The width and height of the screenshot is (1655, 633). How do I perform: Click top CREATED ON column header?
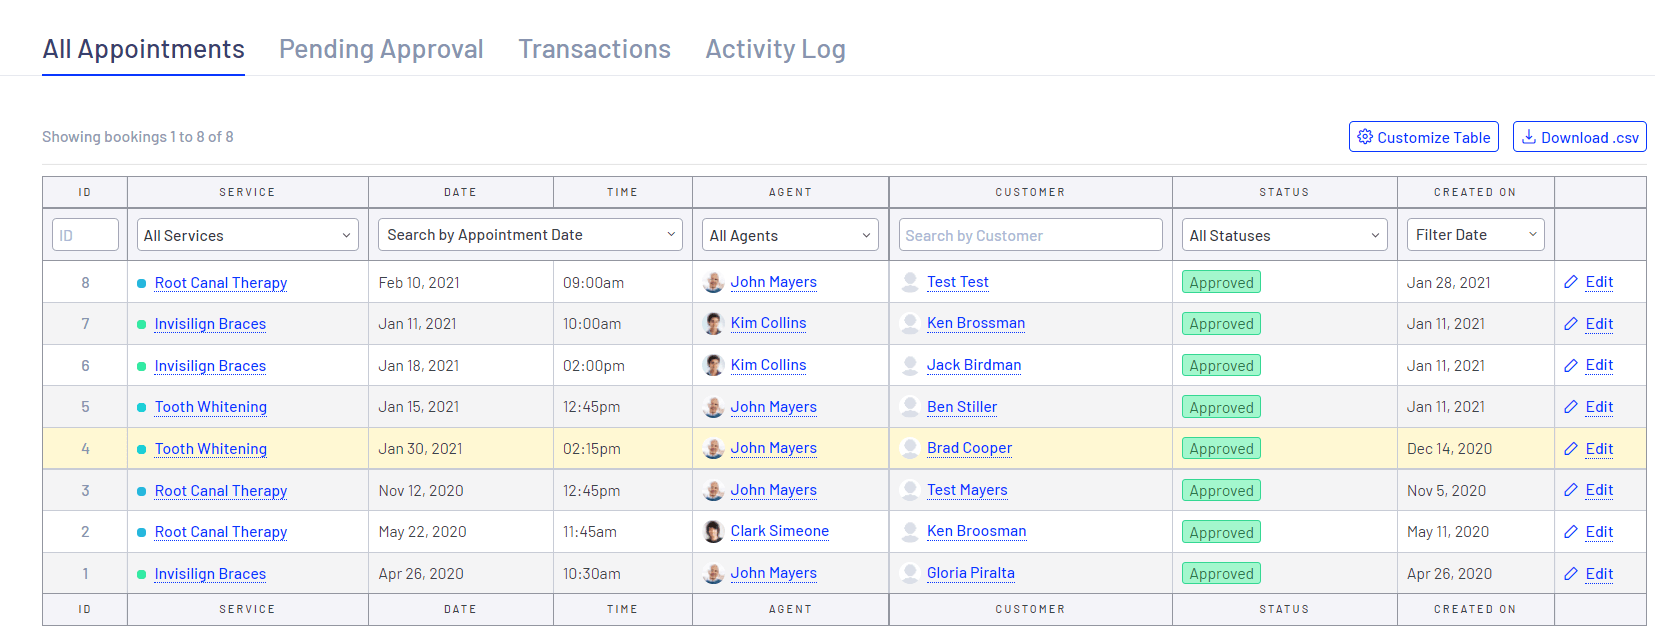click(1475, 192)
